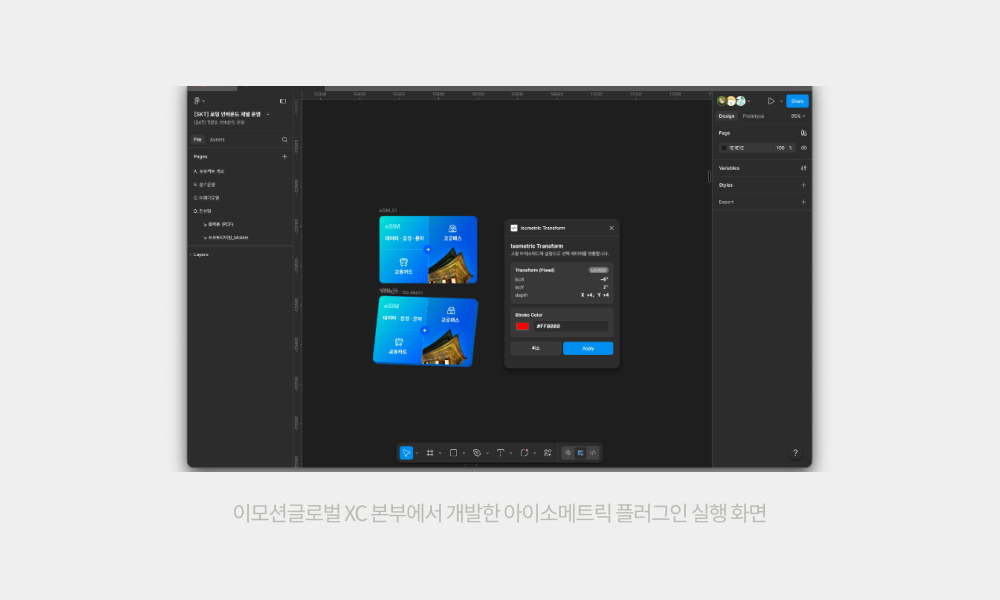Open the help question mark button
Screen dimensions: 1000x600
point(795,453)
